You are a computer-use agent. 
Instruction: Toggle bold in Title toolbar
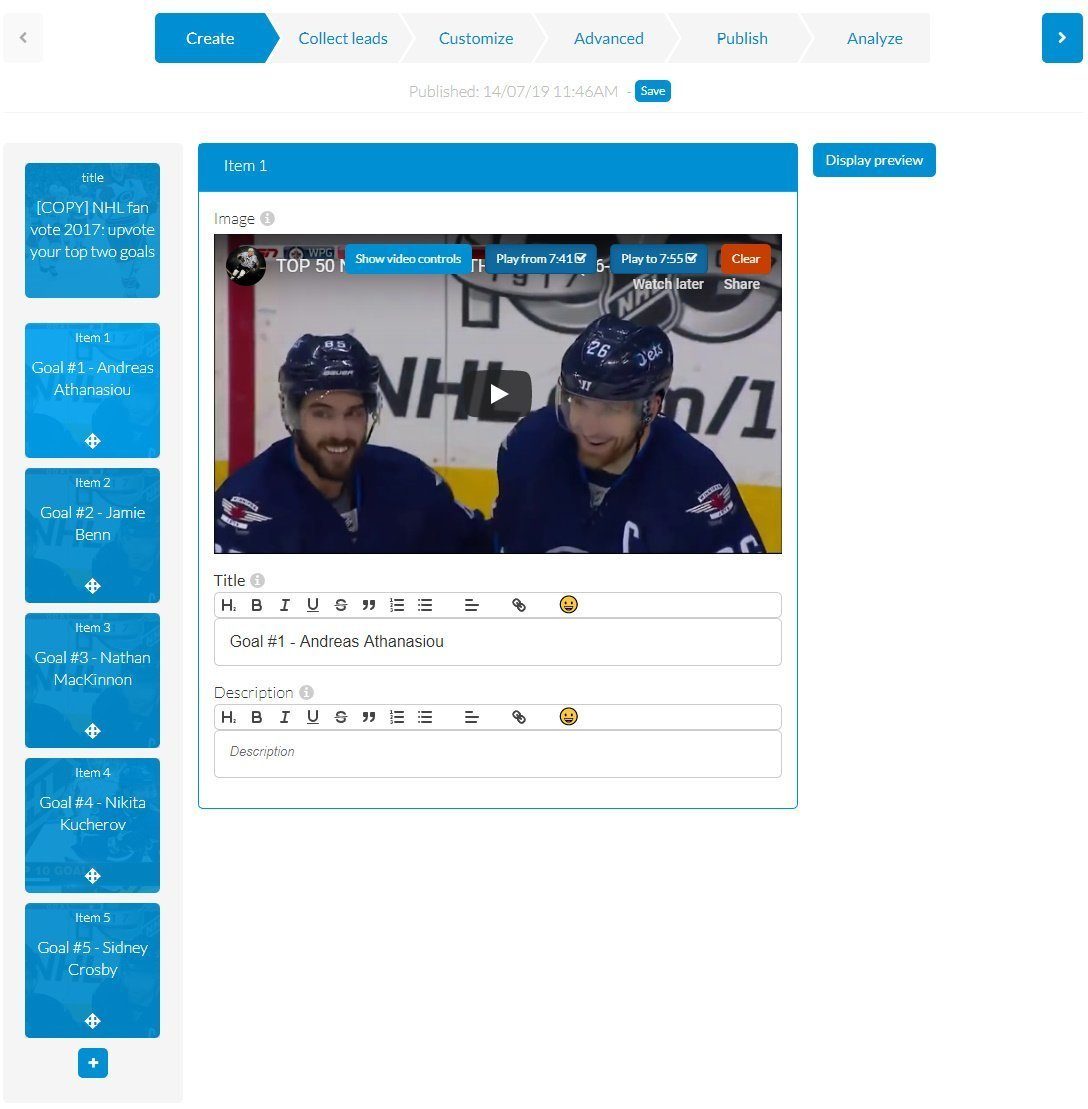(x=257, y=605)
